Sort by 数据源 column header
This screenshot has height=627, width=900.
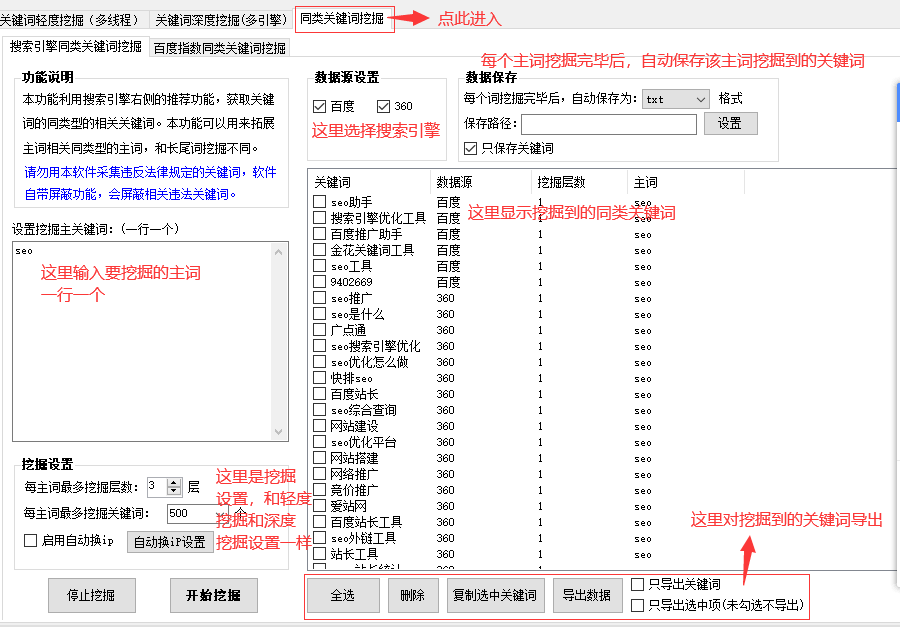481,183
